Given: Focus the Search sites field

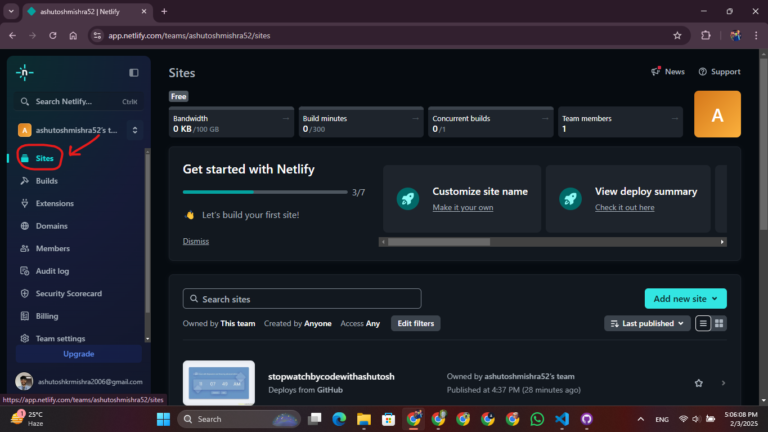Looking at the screenshot, I should click(x=302, y=299).
